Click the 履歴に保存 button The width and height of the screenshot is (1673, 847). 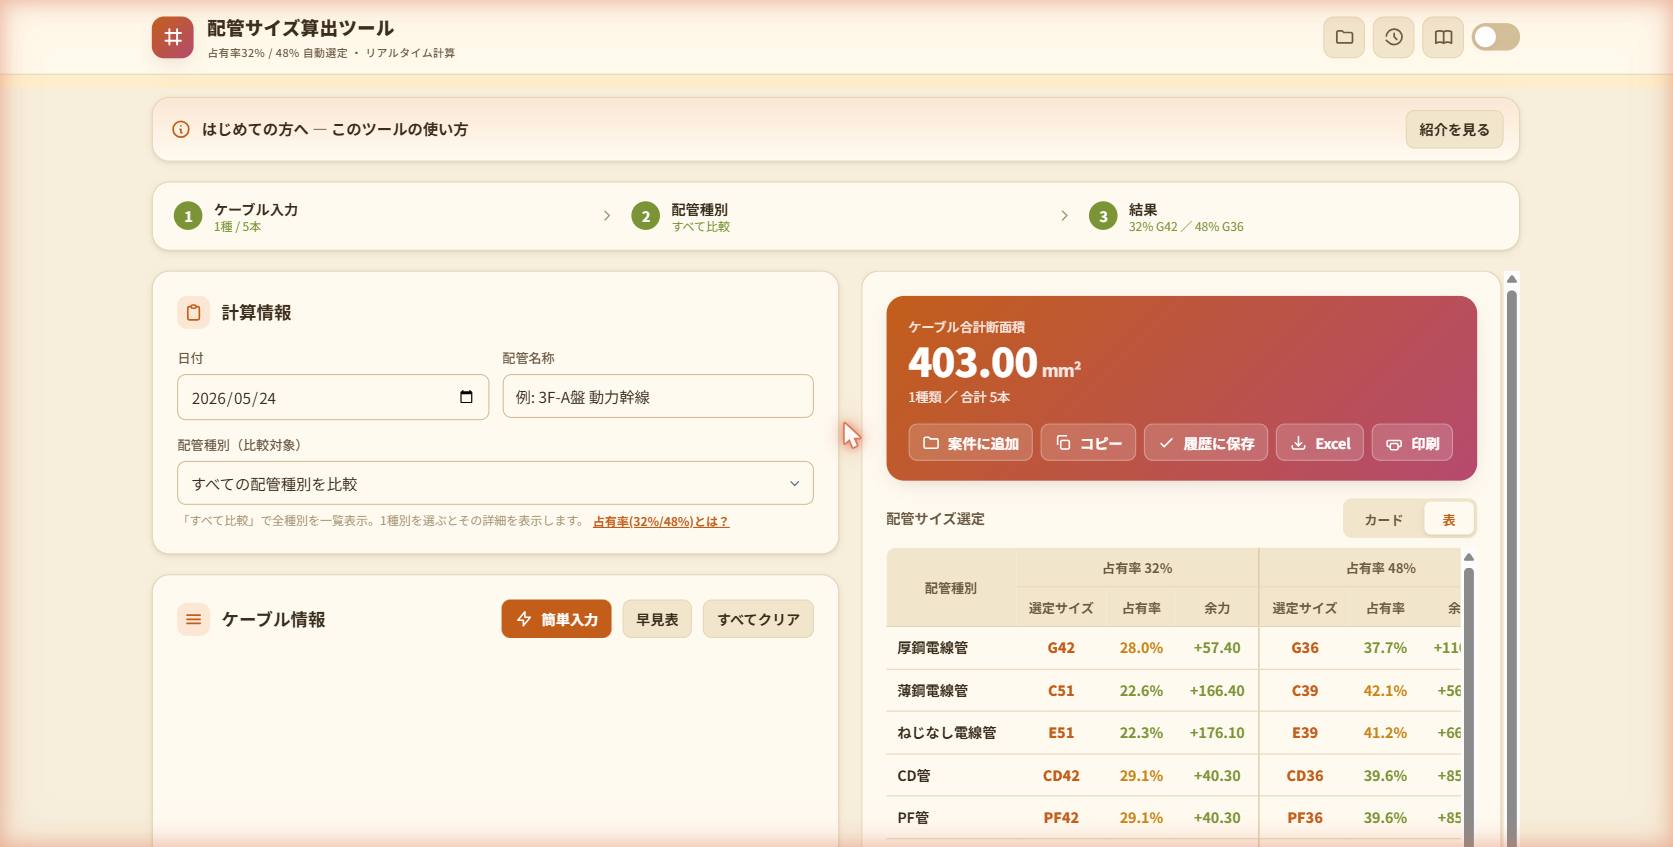[x=1206, y=443]
